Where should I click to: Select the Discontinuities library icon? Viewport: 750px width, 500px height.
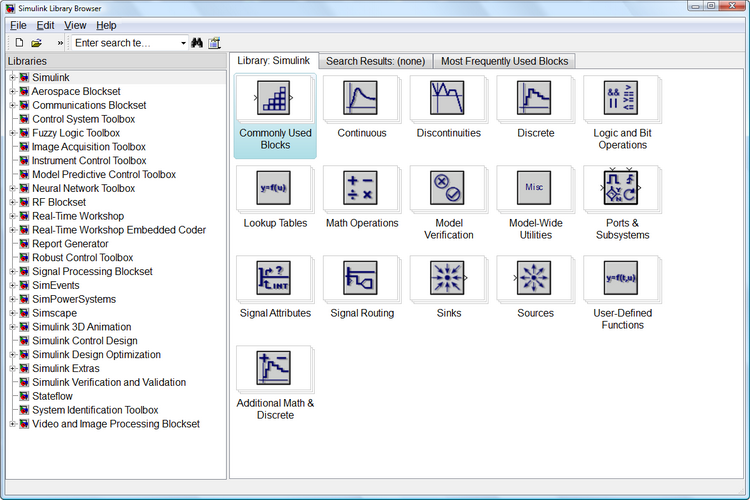pos(447,98)
